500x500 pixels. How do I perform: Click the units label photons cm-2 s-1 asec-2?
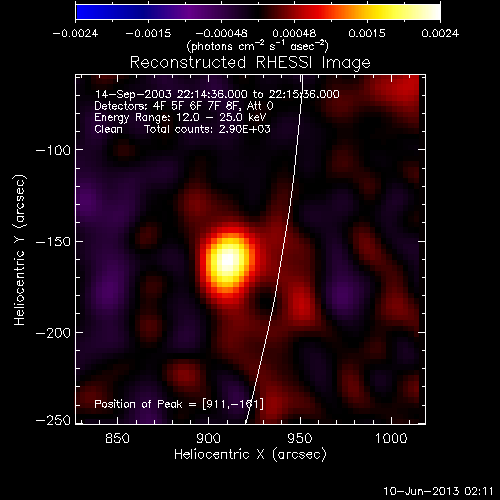(257, 46)
